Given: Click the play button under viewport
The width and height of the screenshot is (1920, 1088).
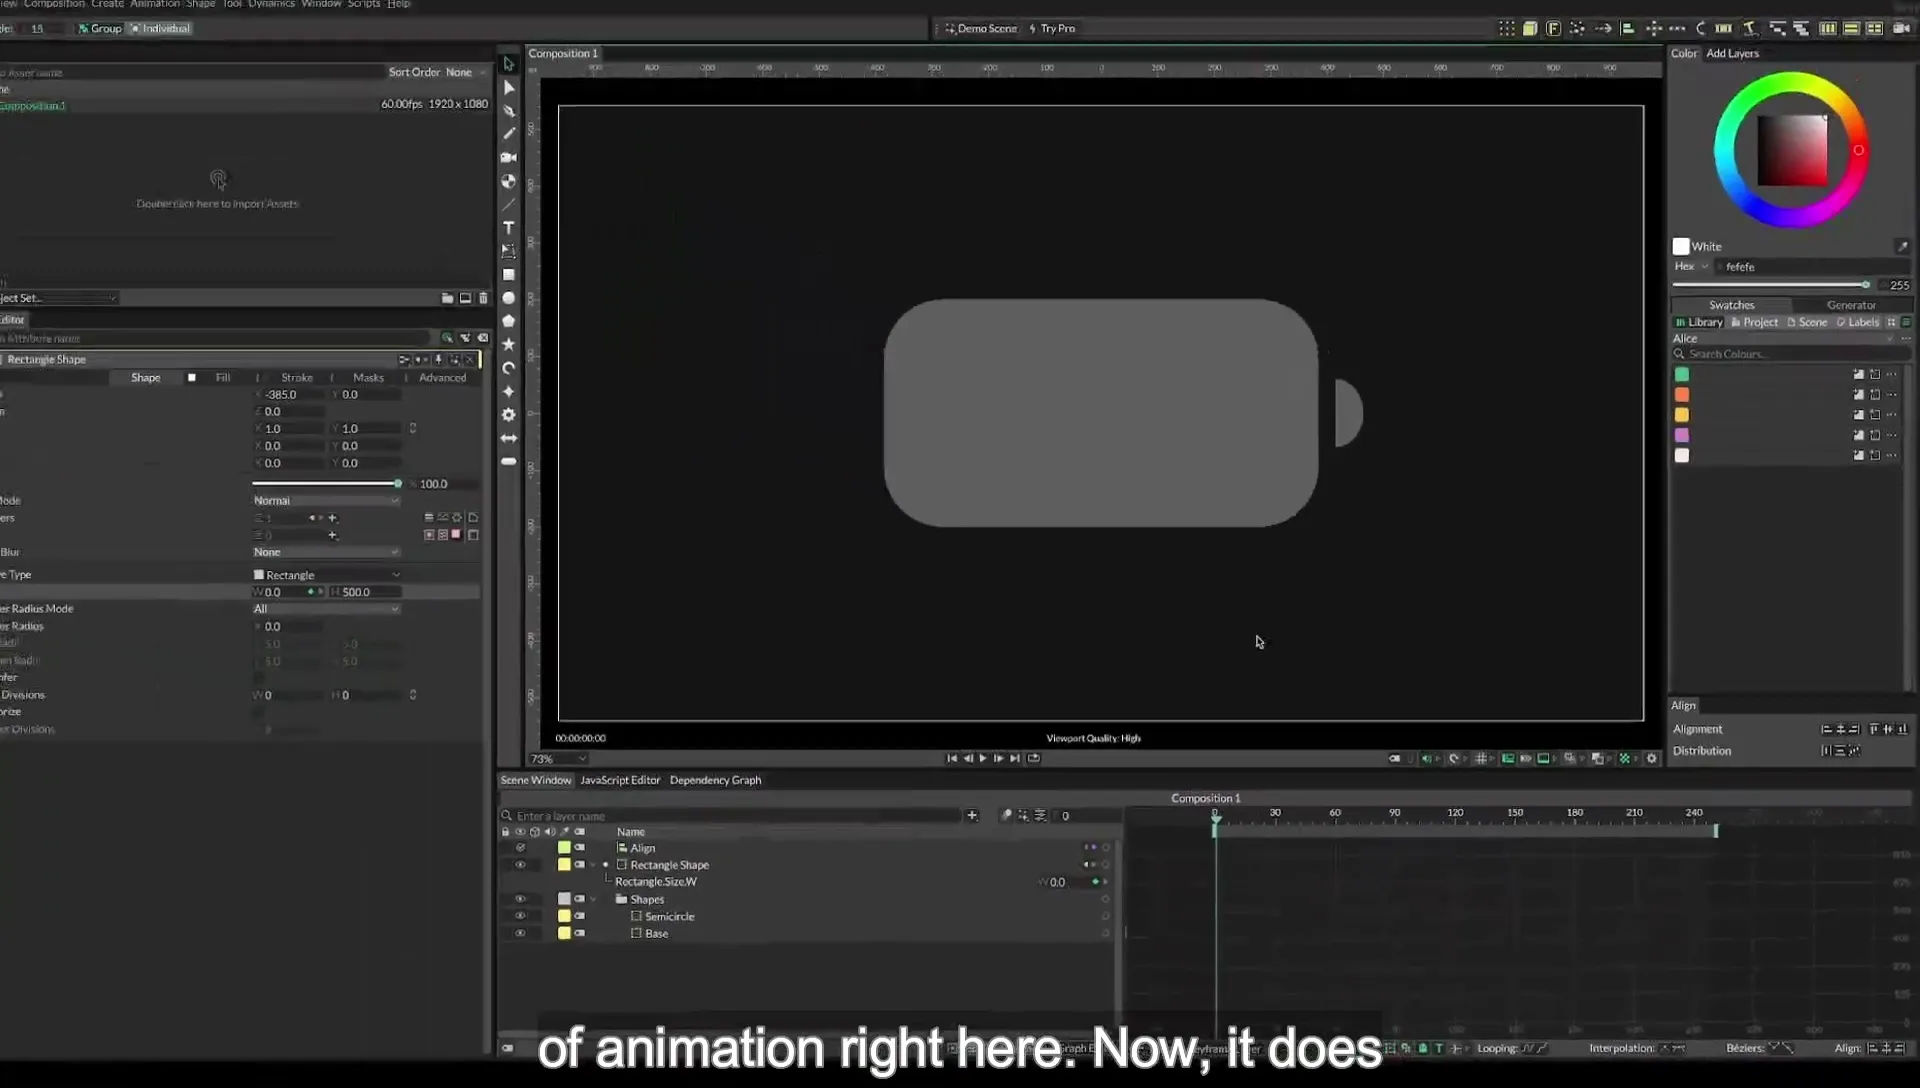Looking at the screenshot, I should pyautogui.click(x=983, y=758).
